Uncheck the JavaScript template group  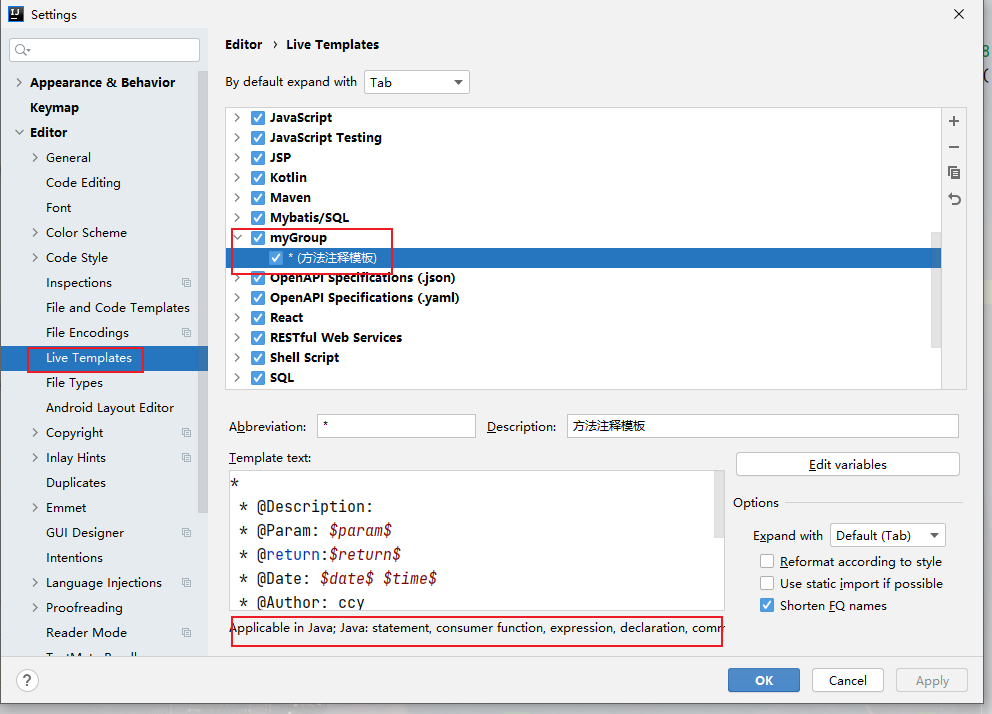pos(258,118)
